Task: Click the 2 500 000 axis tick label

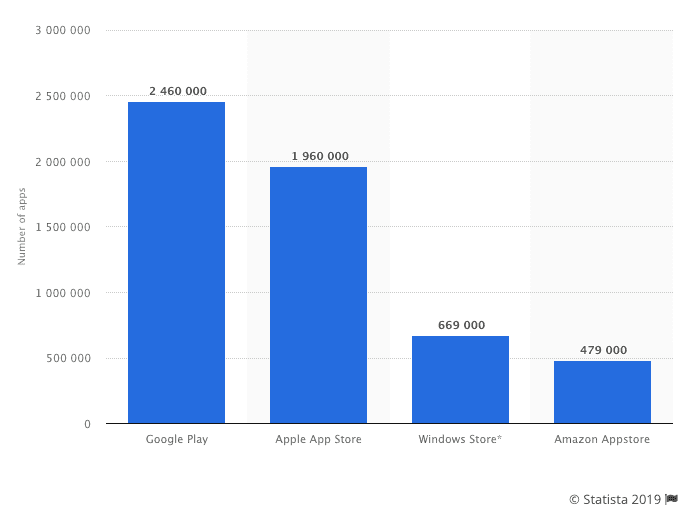Action: 63,96
